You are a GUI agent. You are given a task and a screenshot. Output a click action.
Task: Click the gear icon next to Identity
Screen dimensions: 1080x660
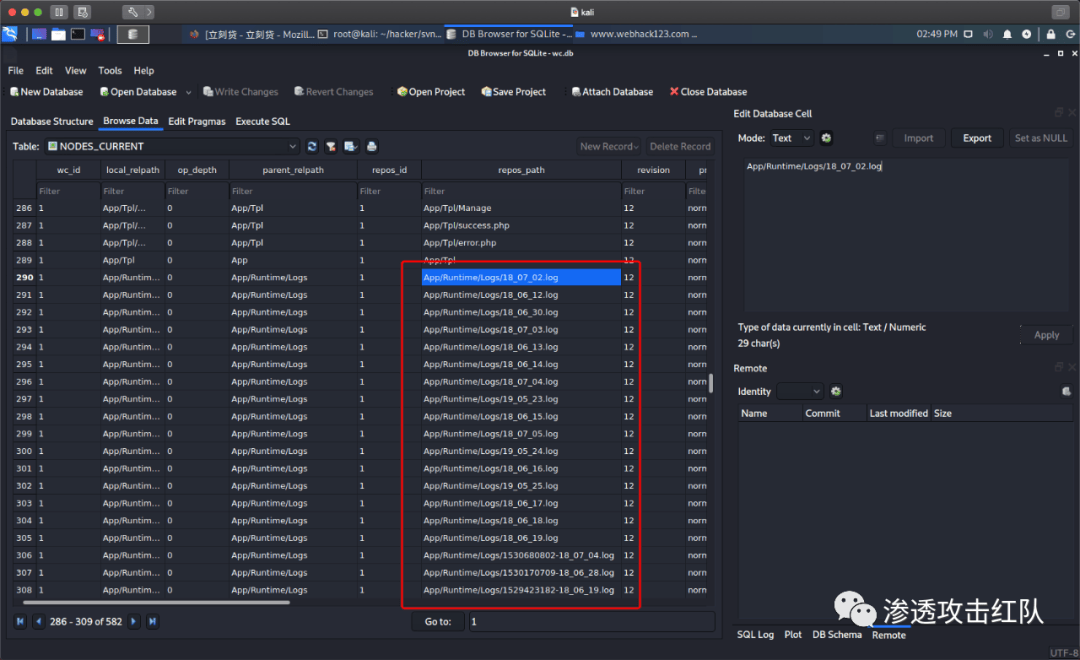[x=836, y=391]
